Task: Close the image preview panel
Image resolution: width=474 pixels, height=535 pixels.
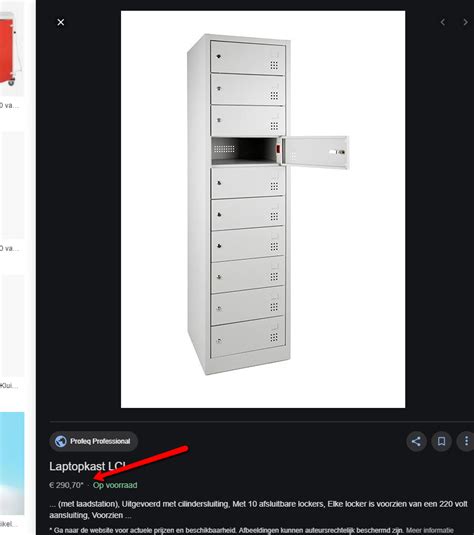Action: (61, 22)
